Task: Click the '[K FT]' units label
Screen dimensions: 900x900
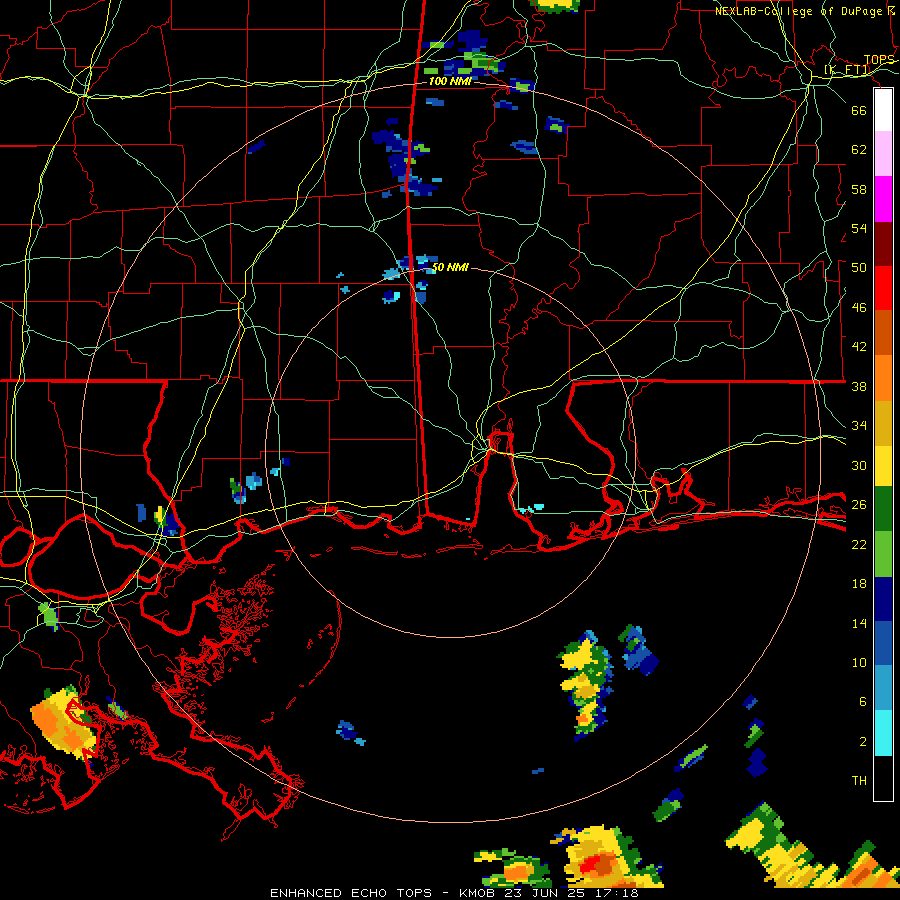Action: pos(847,70)
